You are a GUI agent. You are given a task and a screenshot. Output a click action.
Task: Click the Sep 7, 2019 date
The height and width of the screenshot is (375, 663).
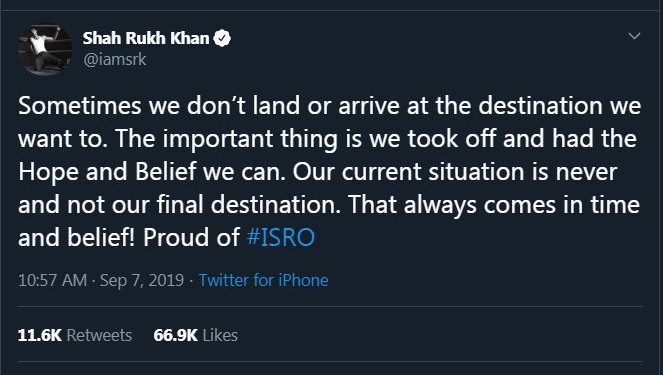point(142,280)
